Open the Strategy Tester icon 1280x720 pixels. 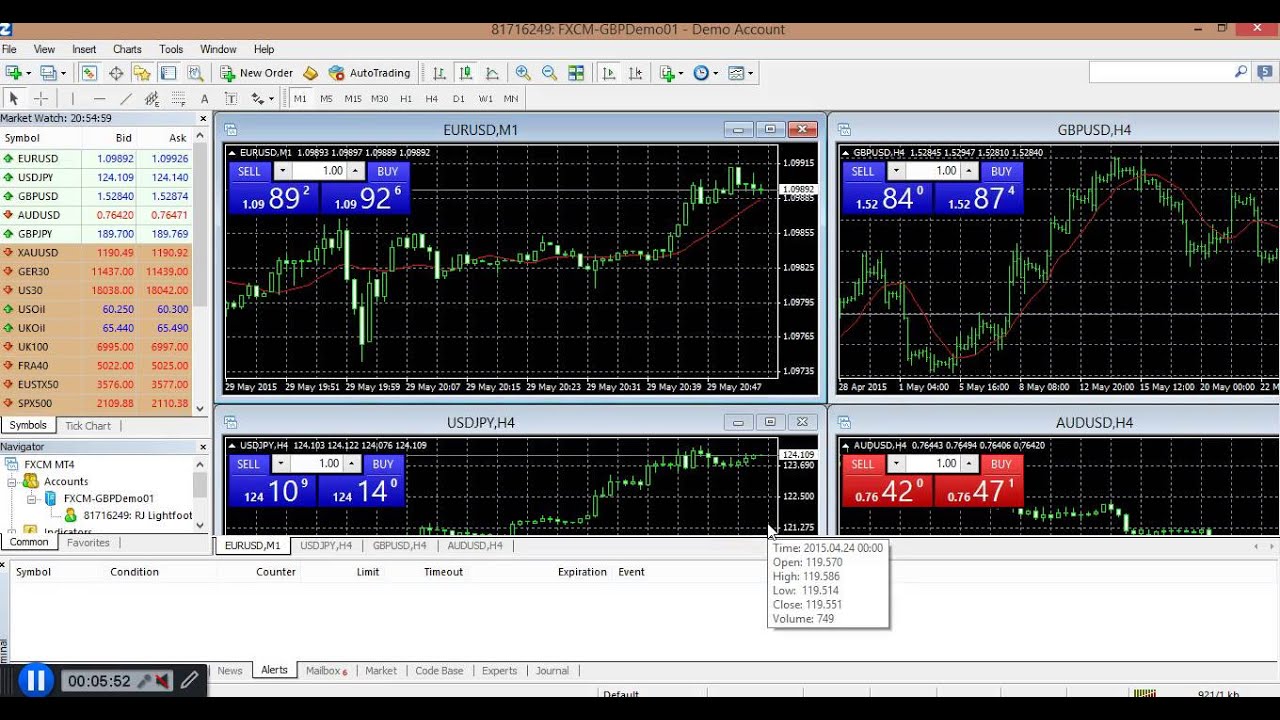pos(195,73)
